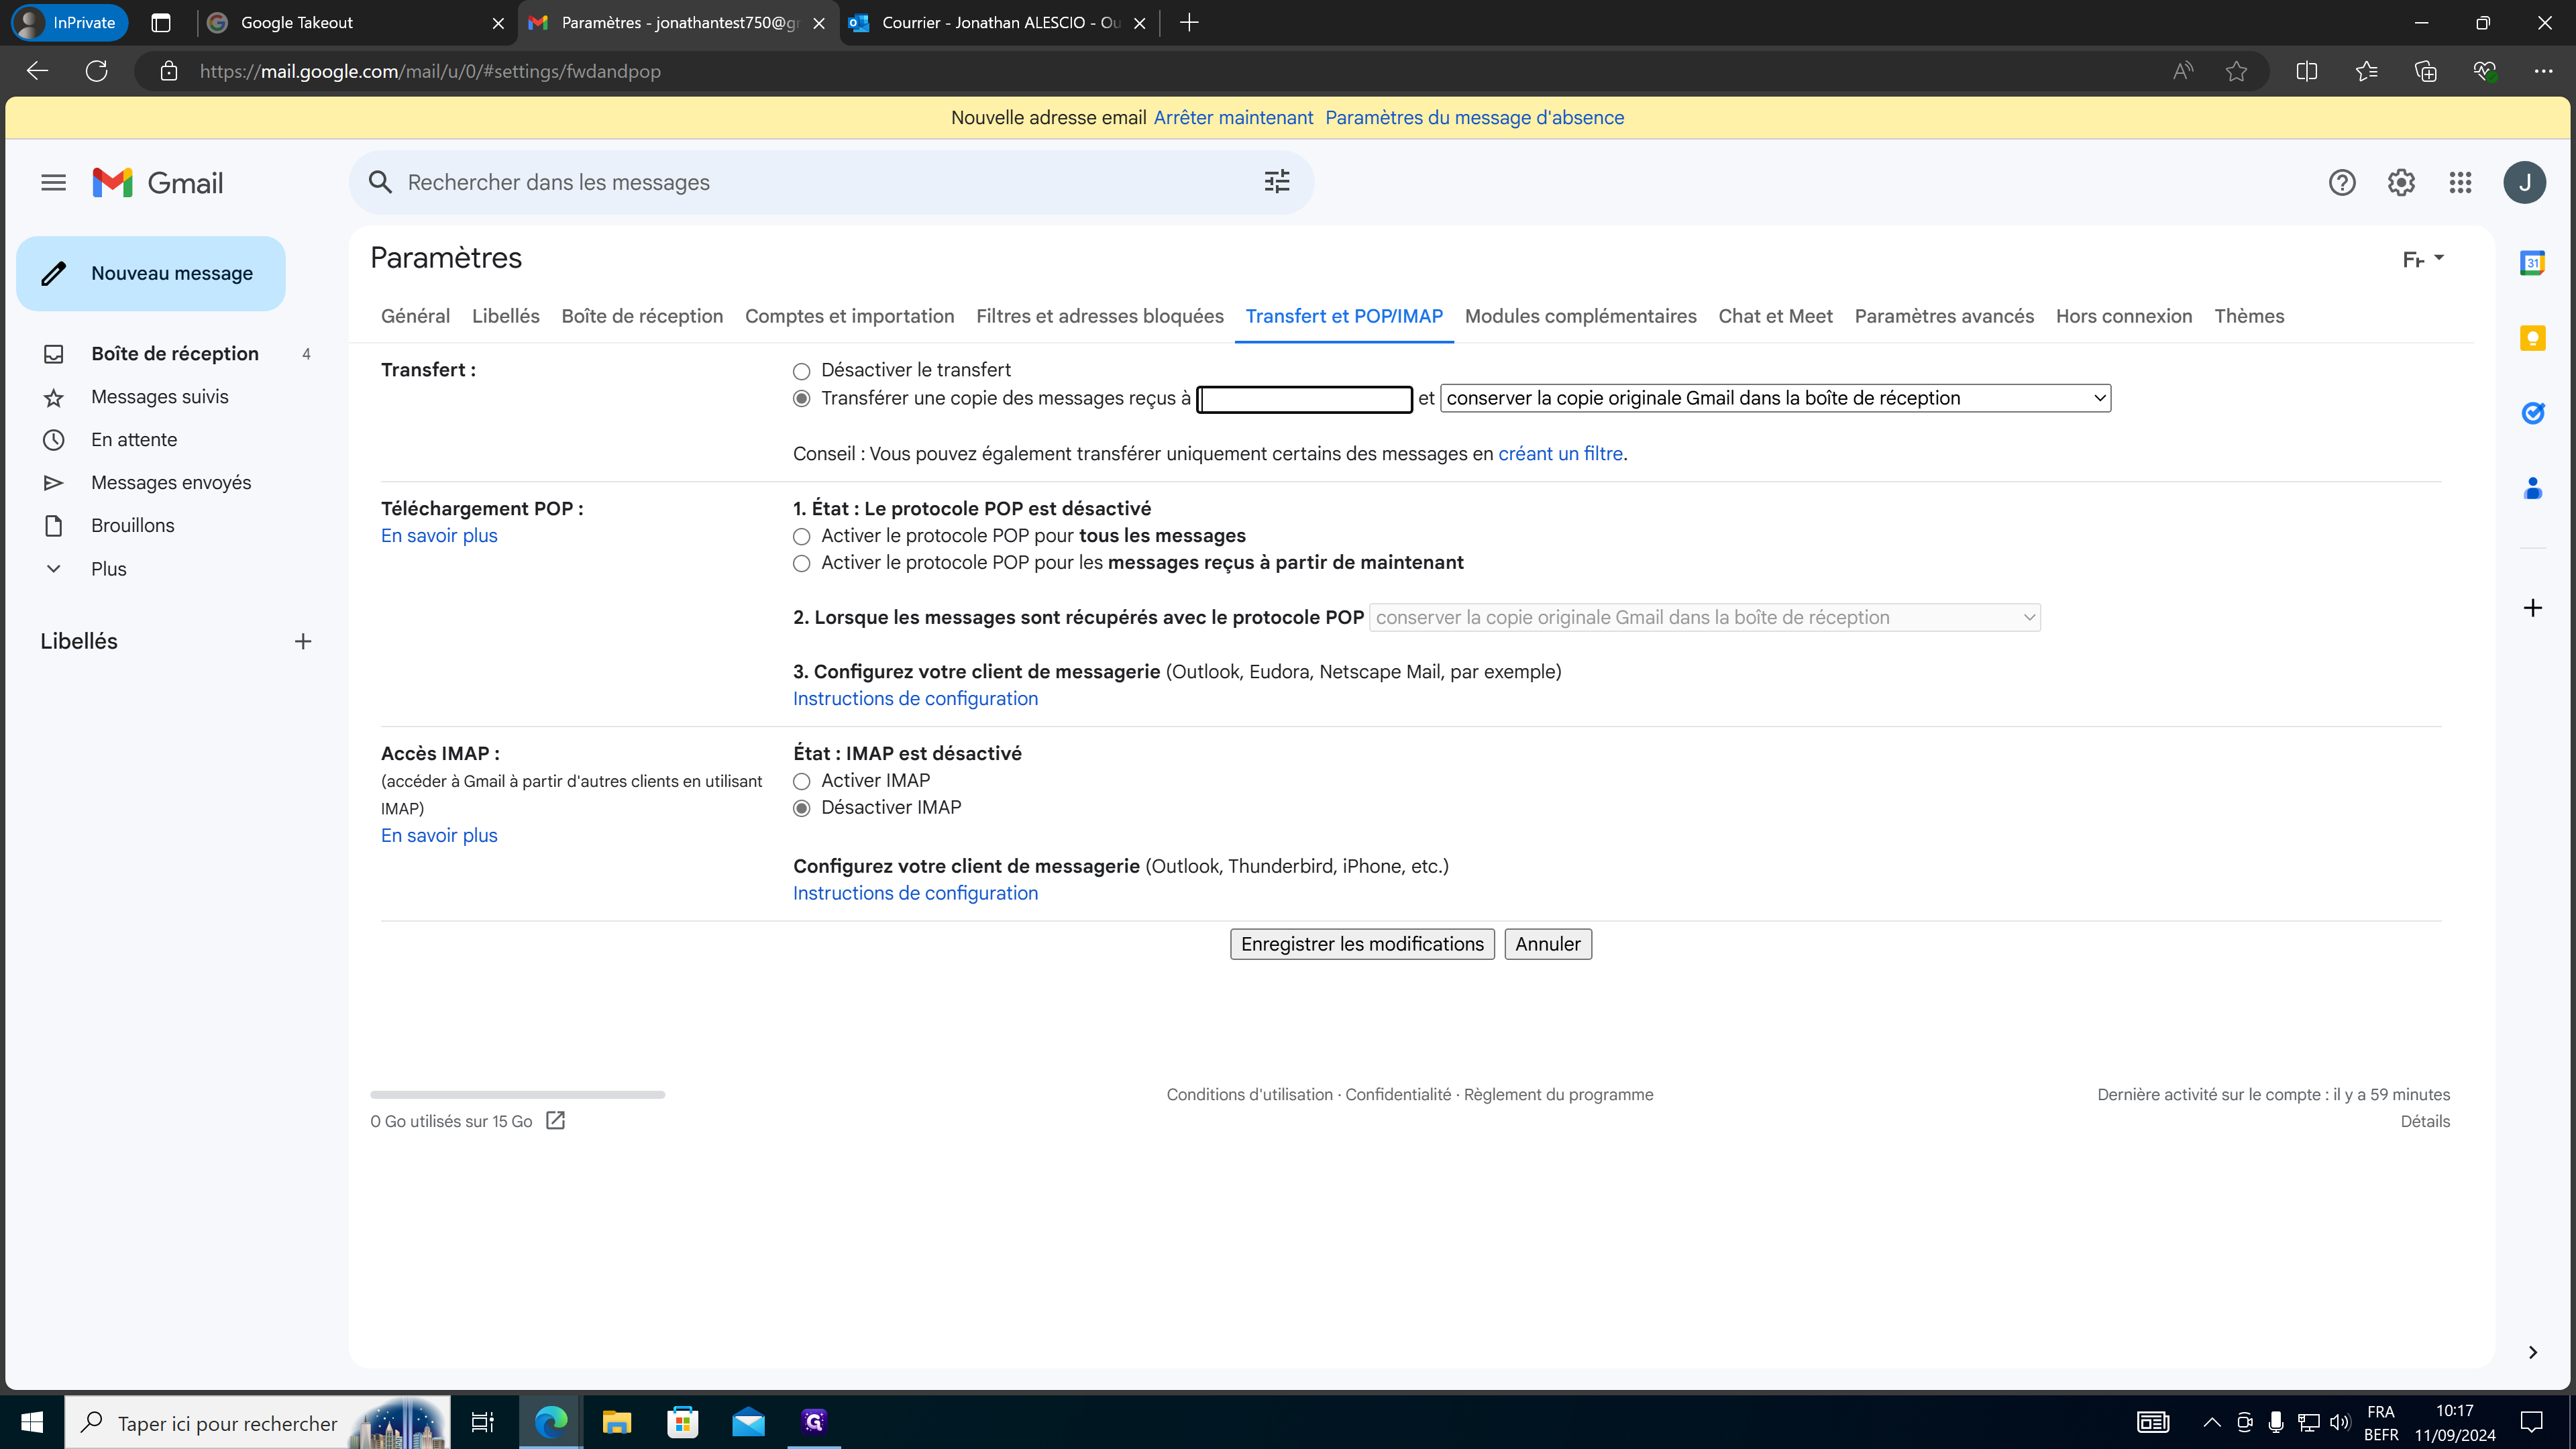2576x1449 pixels.
Task: Open forwarding copy handling dropdown
Action: (x=1775, y=398)
